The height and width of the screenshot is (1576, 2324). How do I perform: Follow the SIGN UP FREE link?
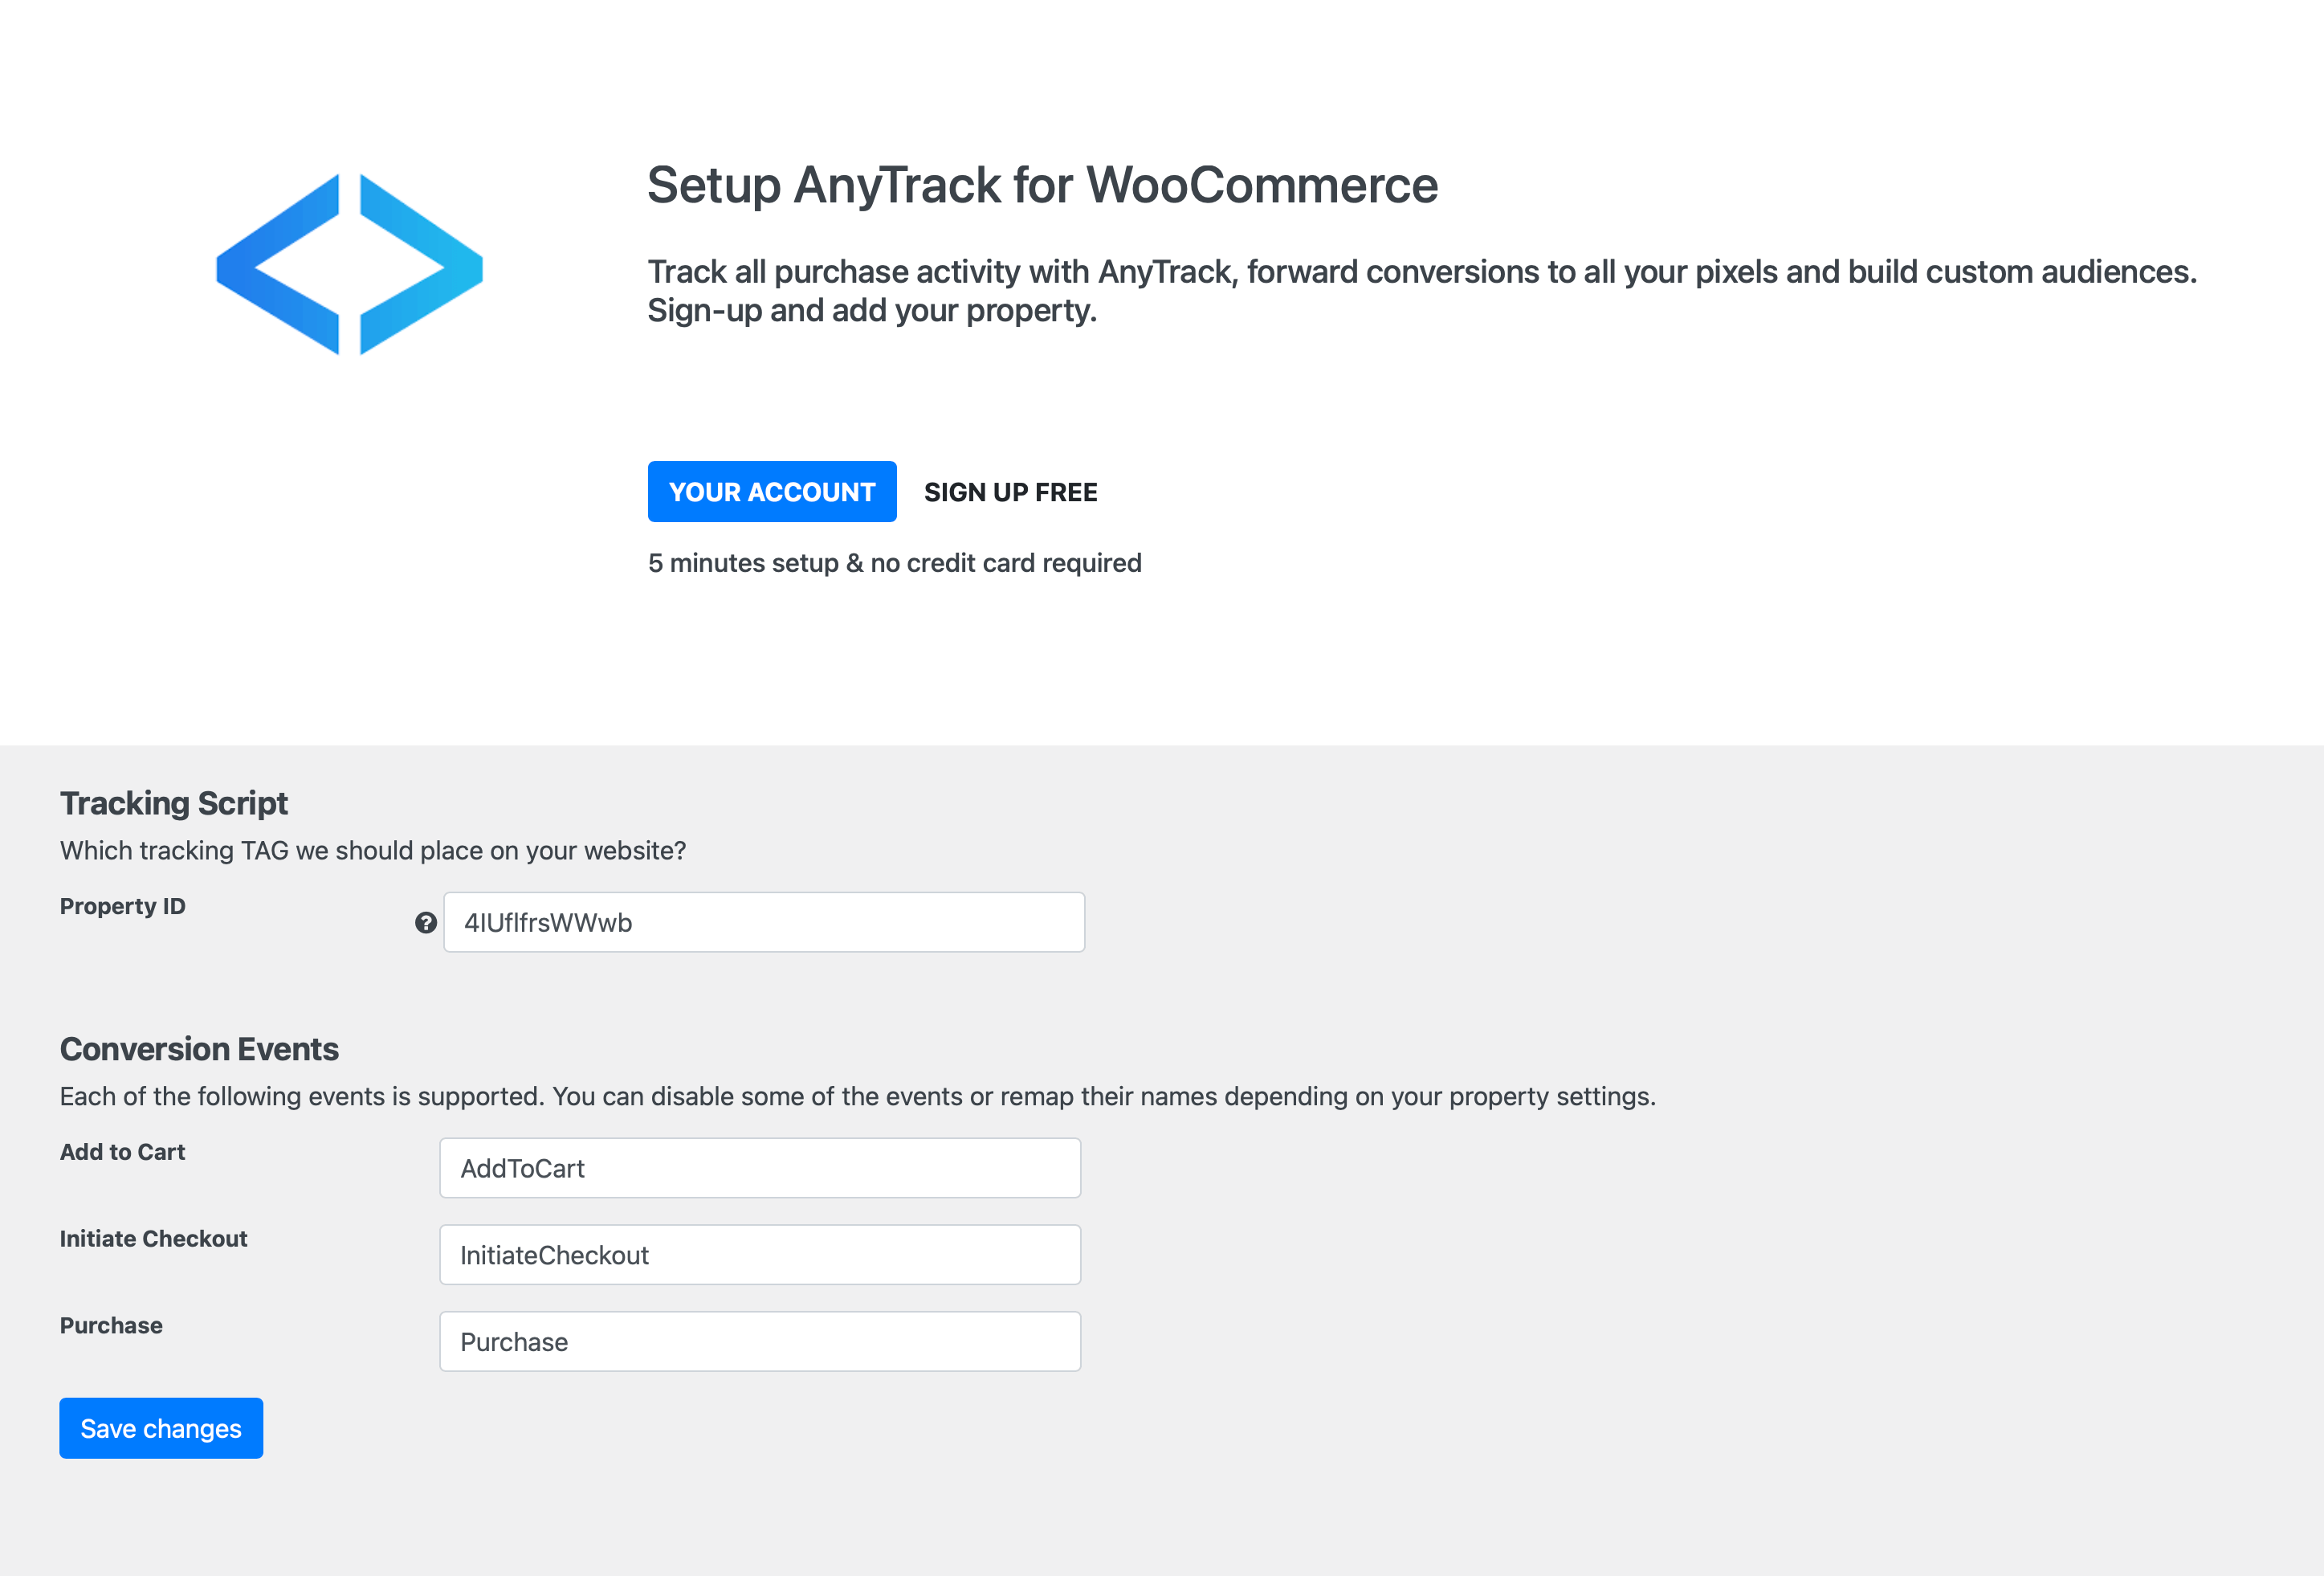(x=1010, y=492)
